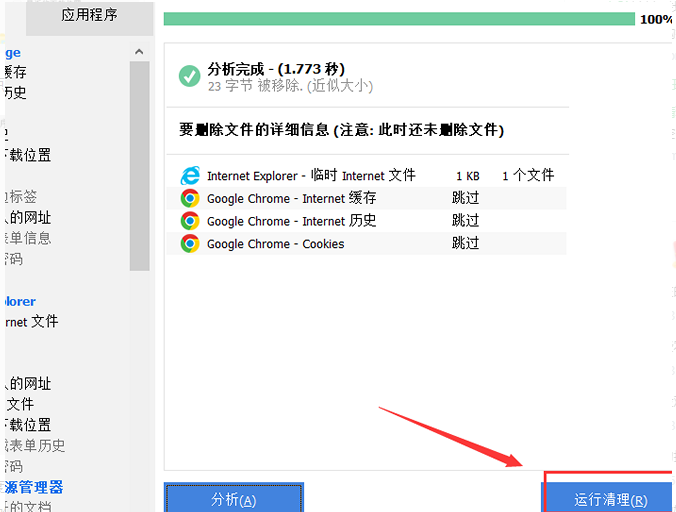
Task: Select the 表单信息 item in left list
Action: [x=28, y=238]
